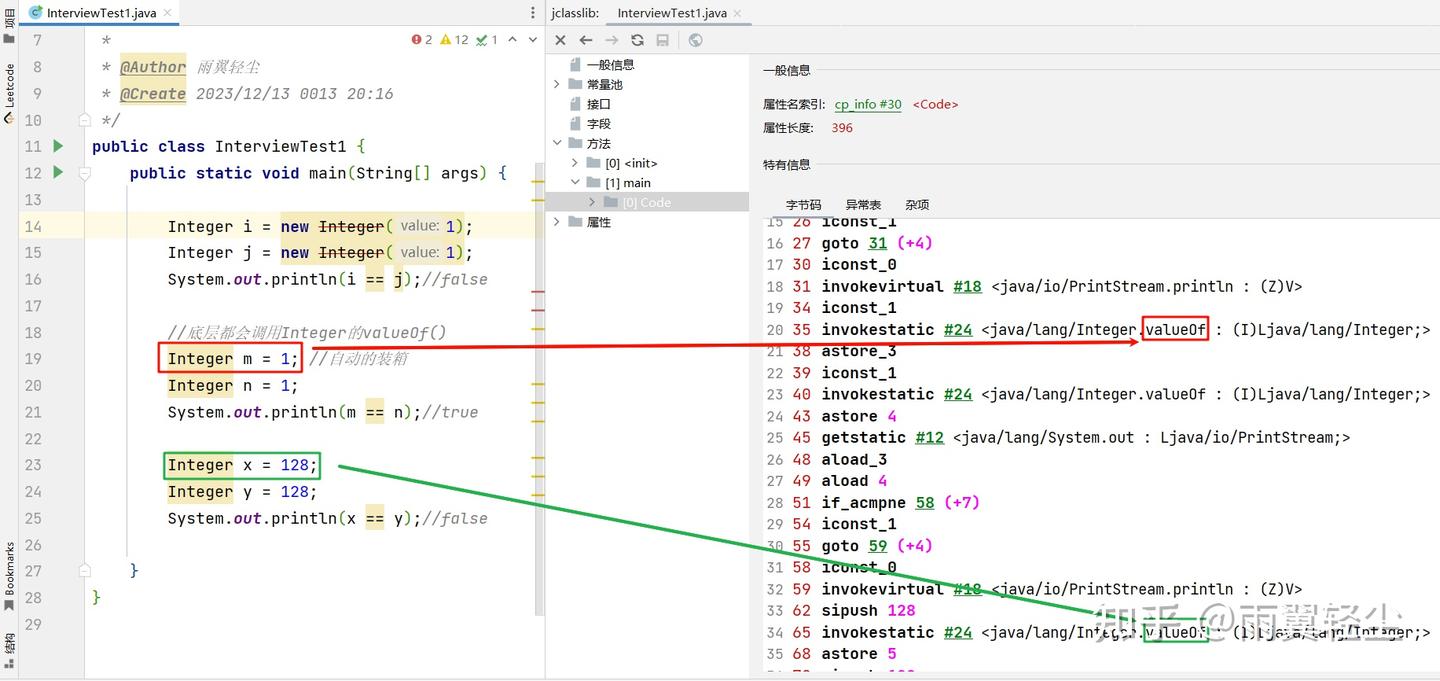
Task: Switch to the 异常表 tab
Action: pyautogui.click(x=863, y=205)
